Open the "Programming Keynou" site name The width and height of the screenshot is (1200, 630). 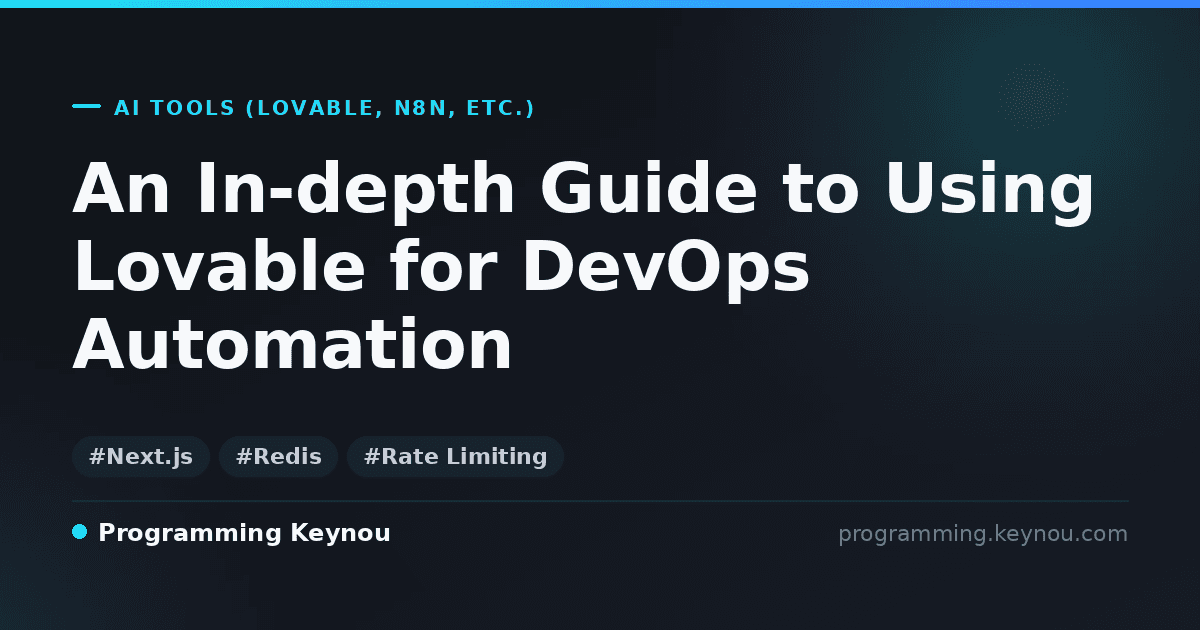coord(244,533)
